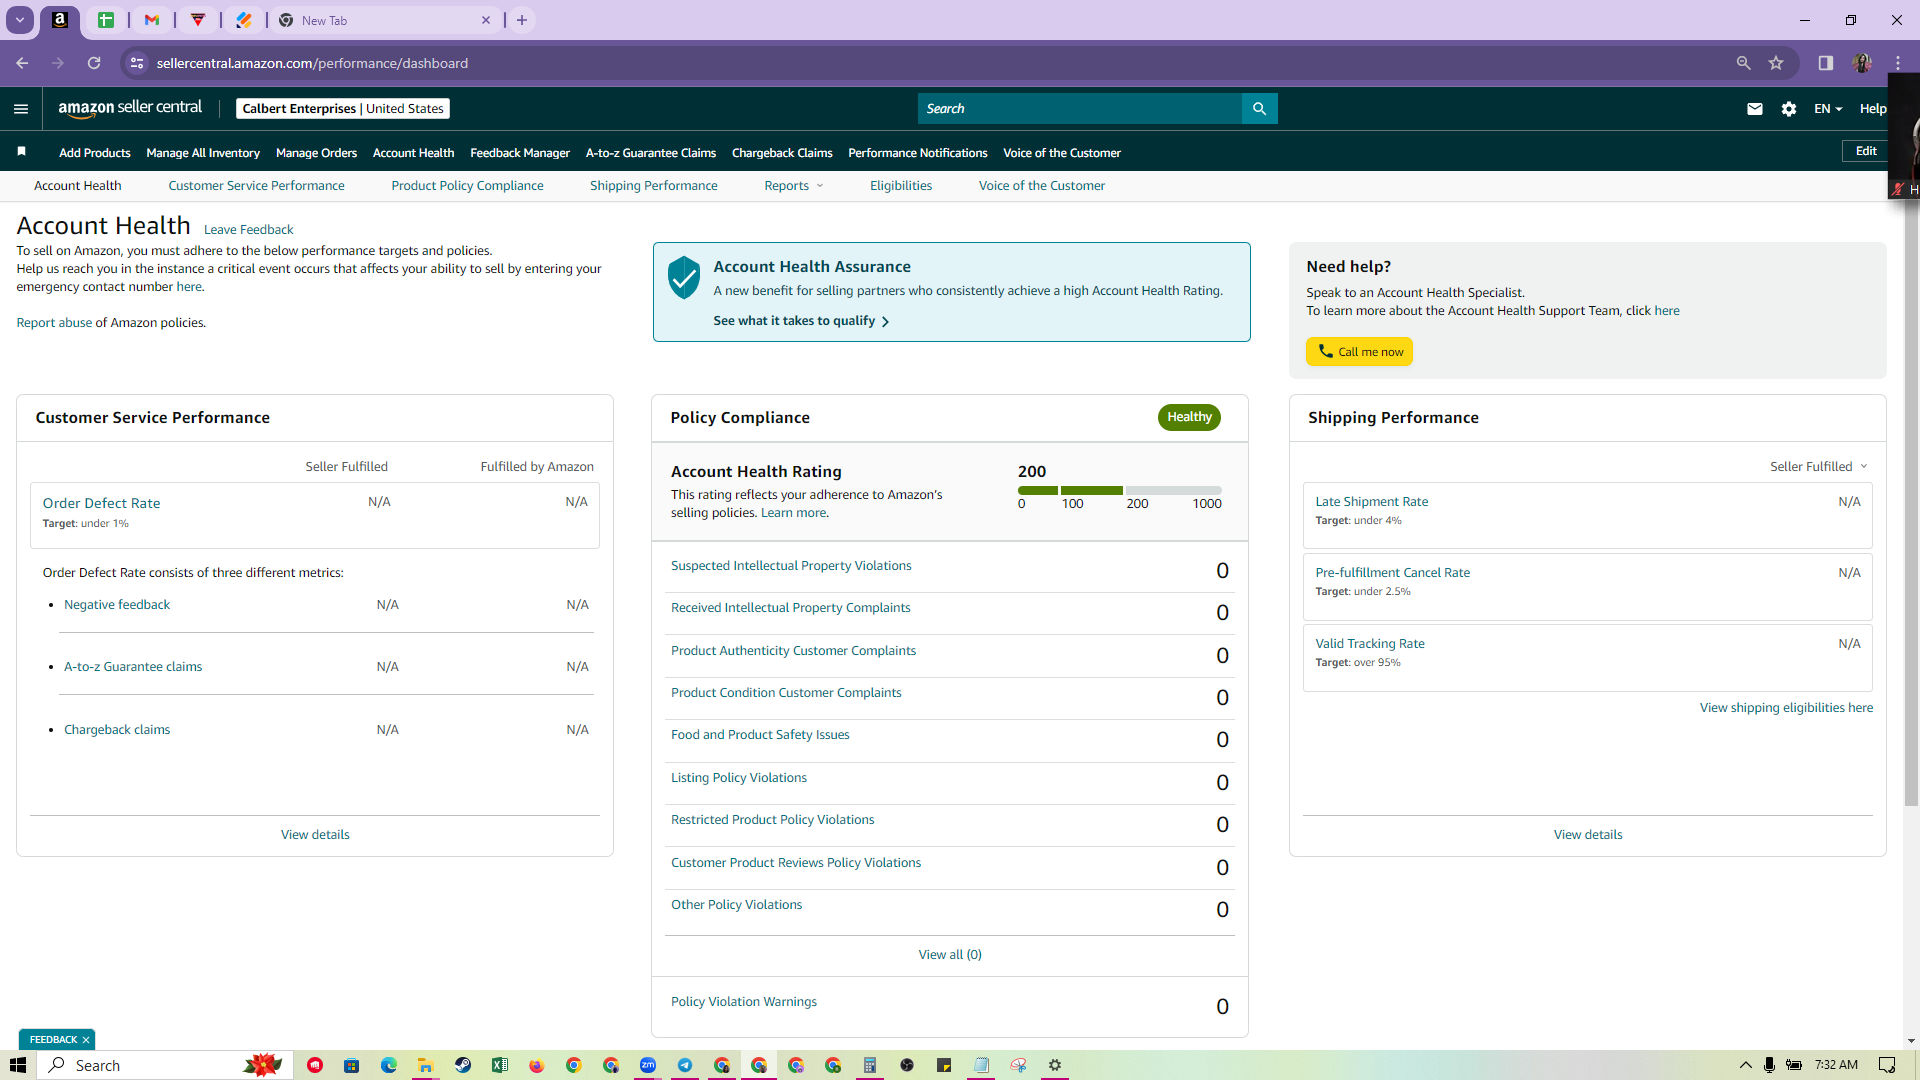Image resolution: width=1920 pixels, height=1080 pixels.
Task: Open Telegram from the taskbar
Action: tap(685, 1065)
